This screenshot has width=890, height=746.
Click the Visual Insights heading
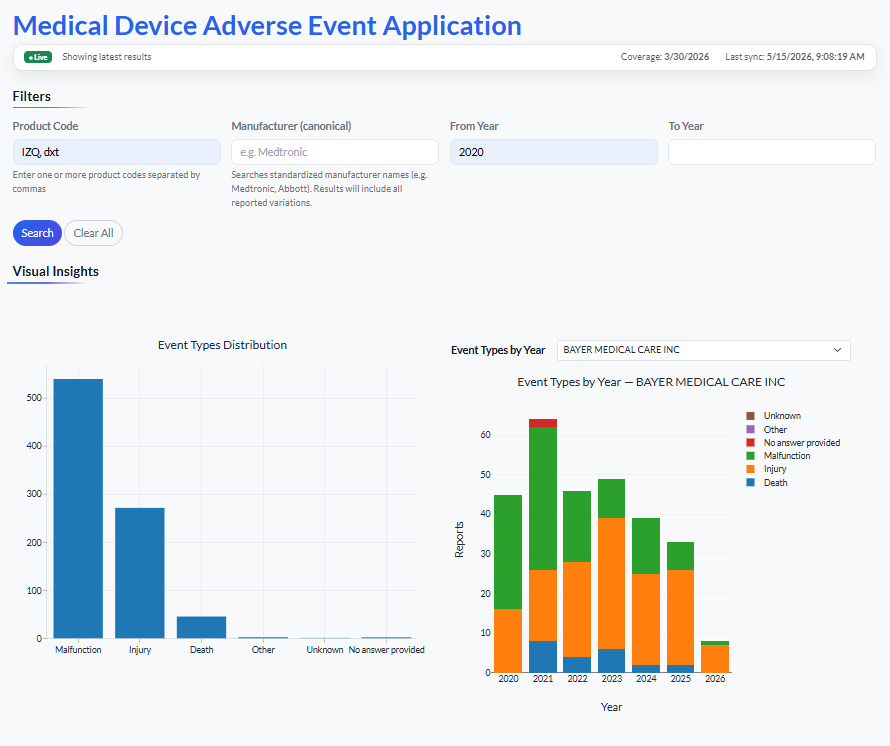pos(56,271)
